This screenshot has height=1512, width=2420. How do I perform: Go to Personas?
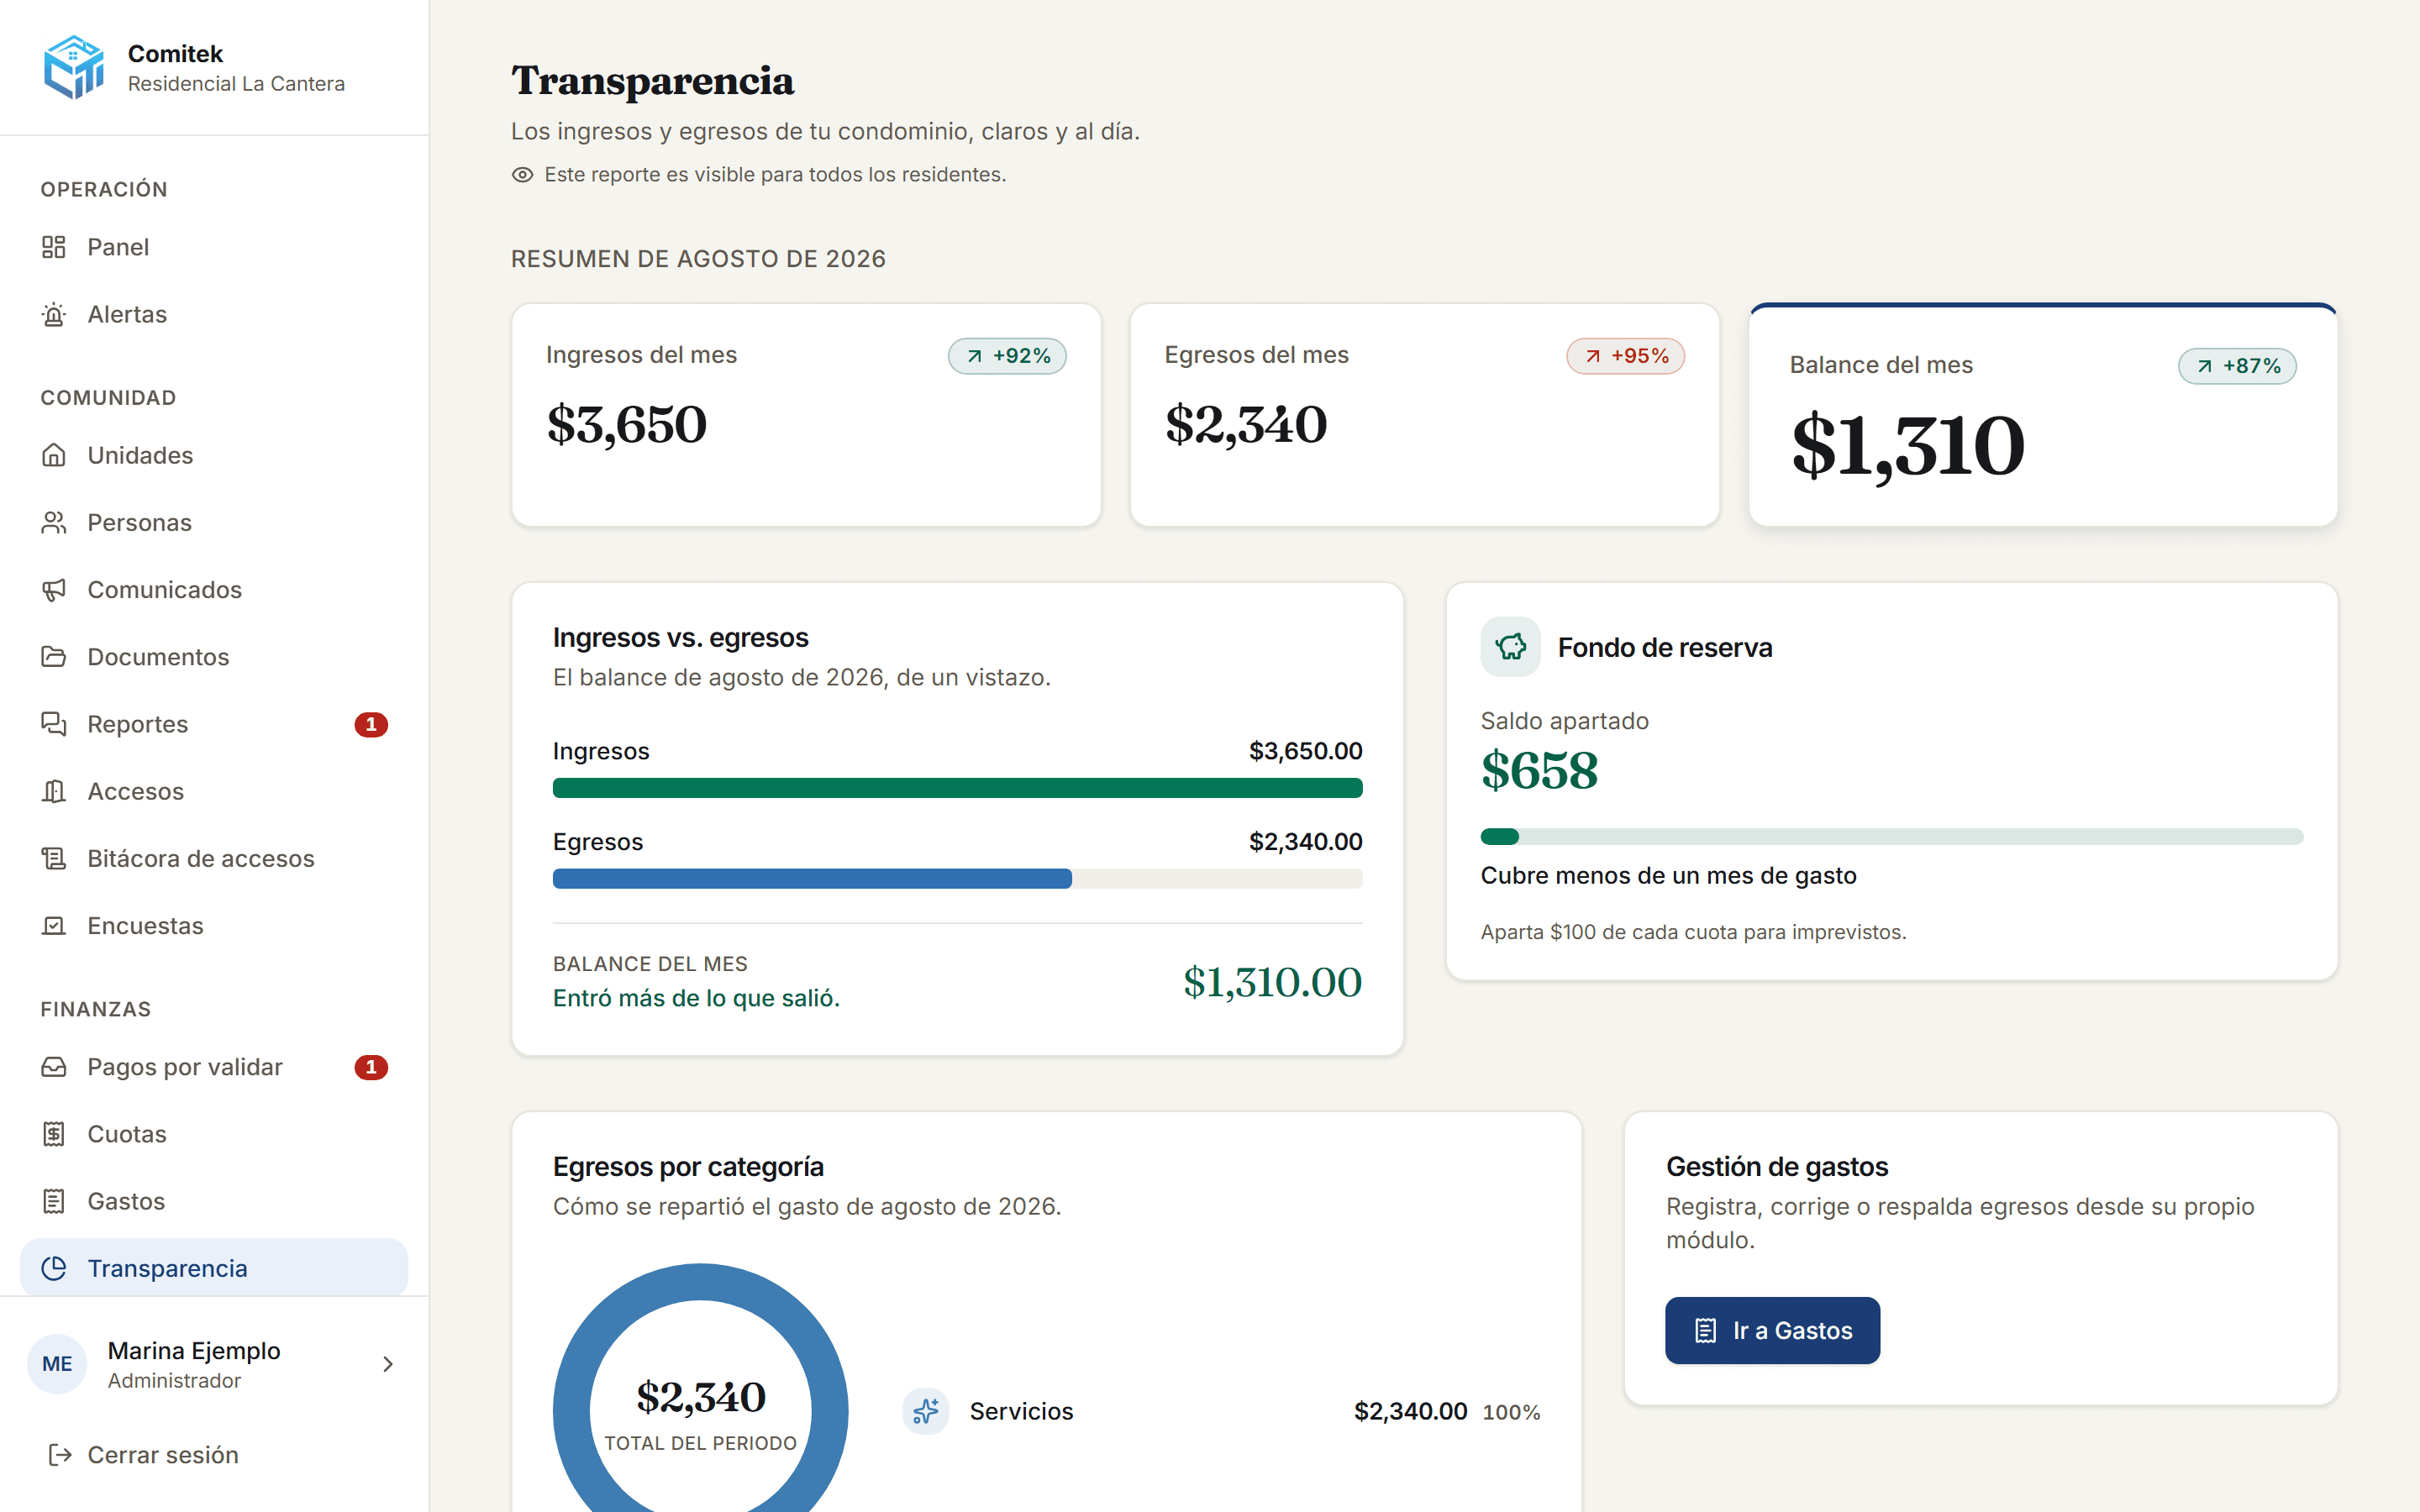pyautogui.click(x=214, y=522)
